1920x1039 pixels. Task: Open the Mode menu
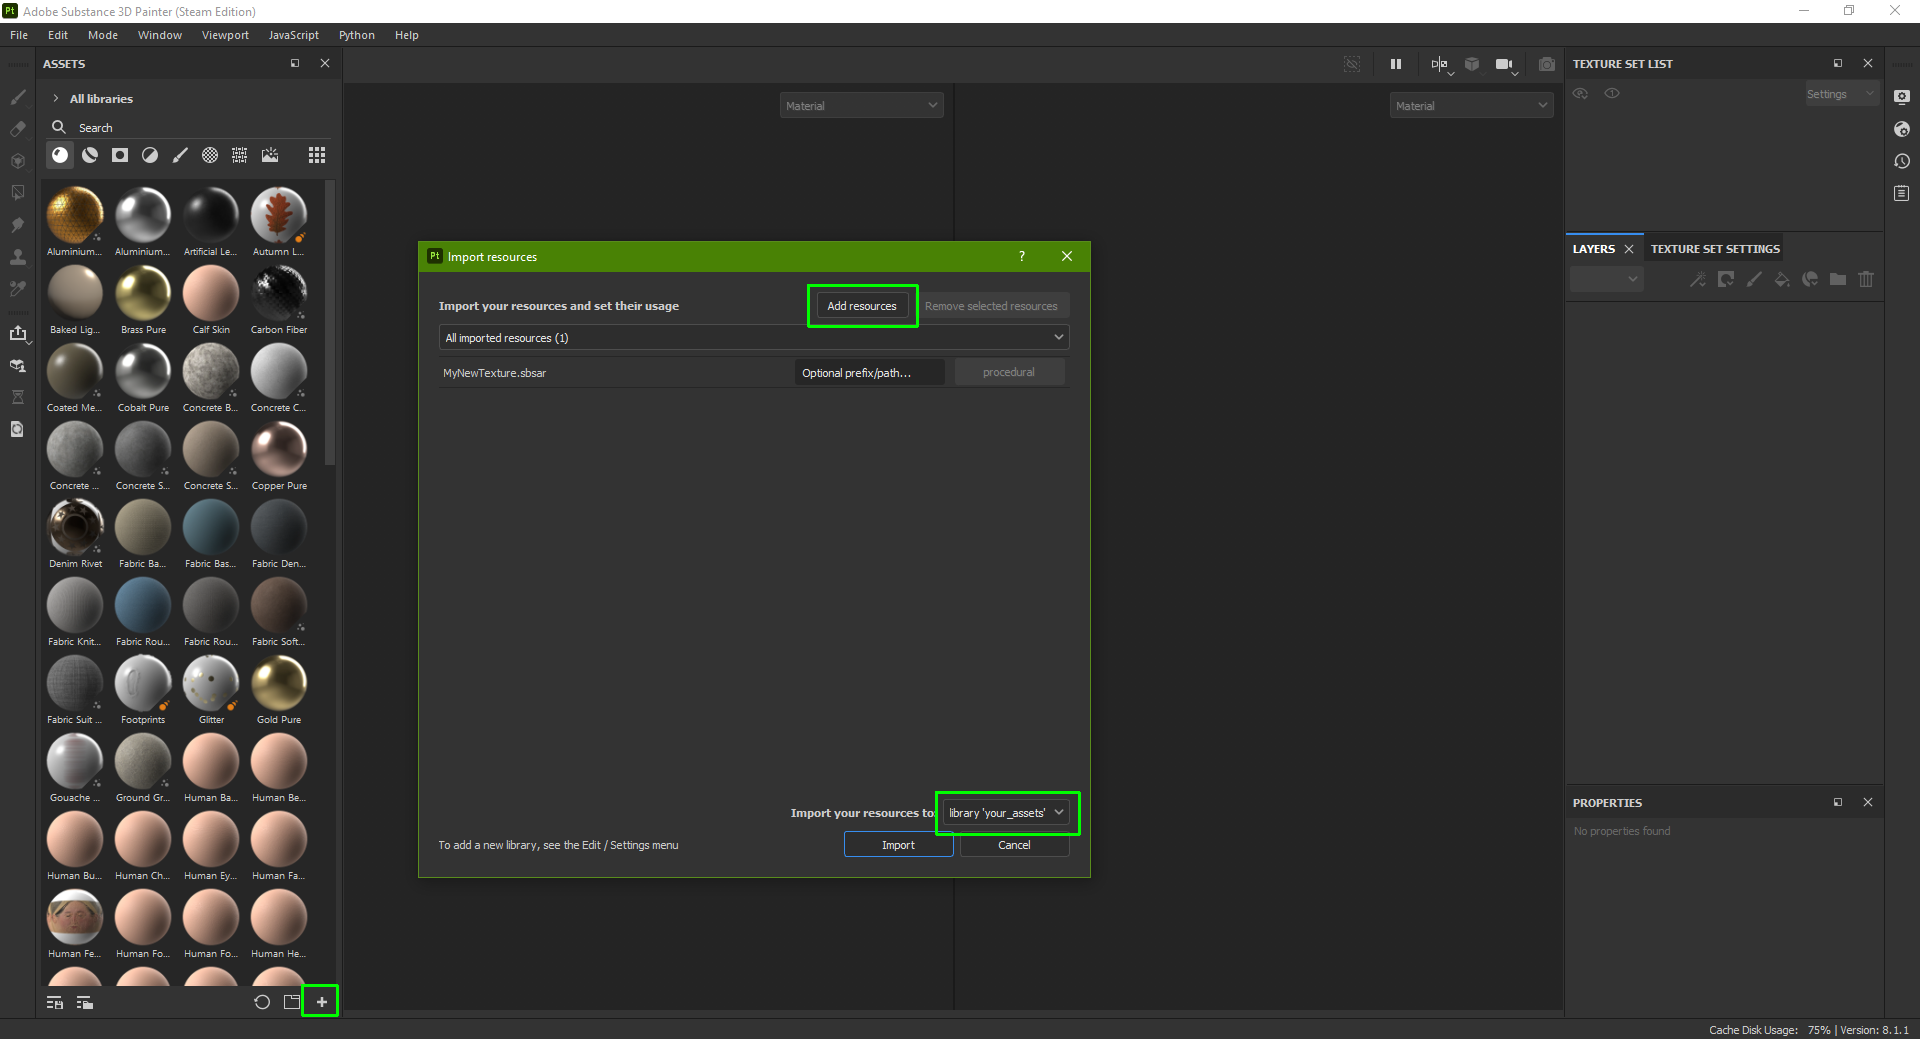click(103, 35)
